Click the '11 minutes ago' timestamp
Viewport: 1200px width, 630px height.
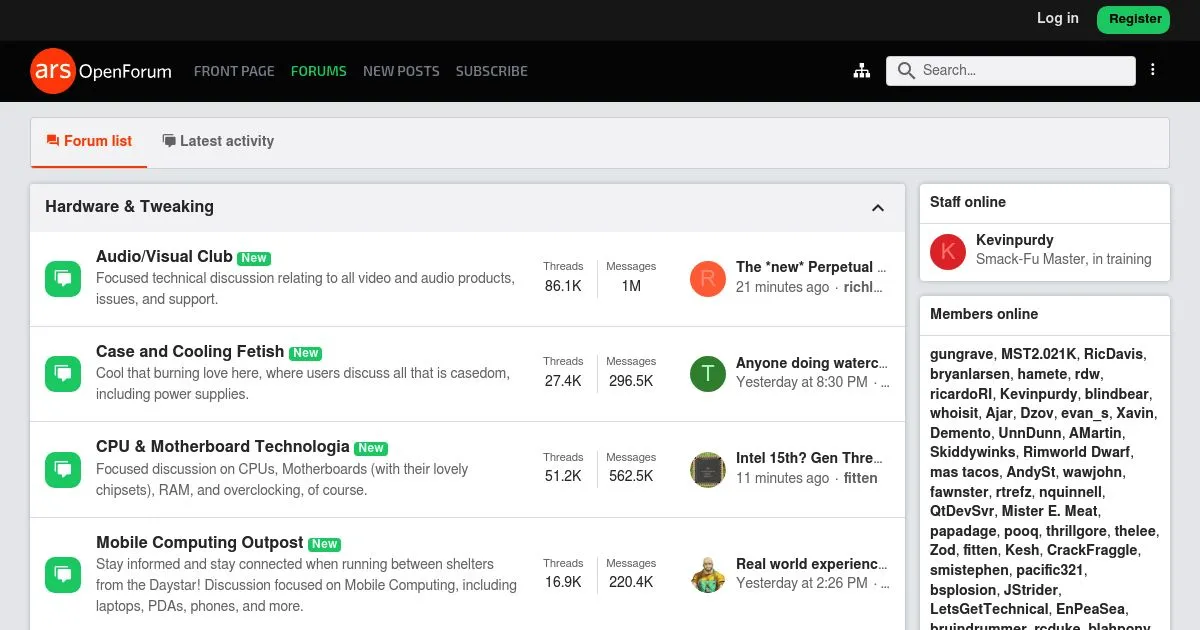[x=783, y=478]
